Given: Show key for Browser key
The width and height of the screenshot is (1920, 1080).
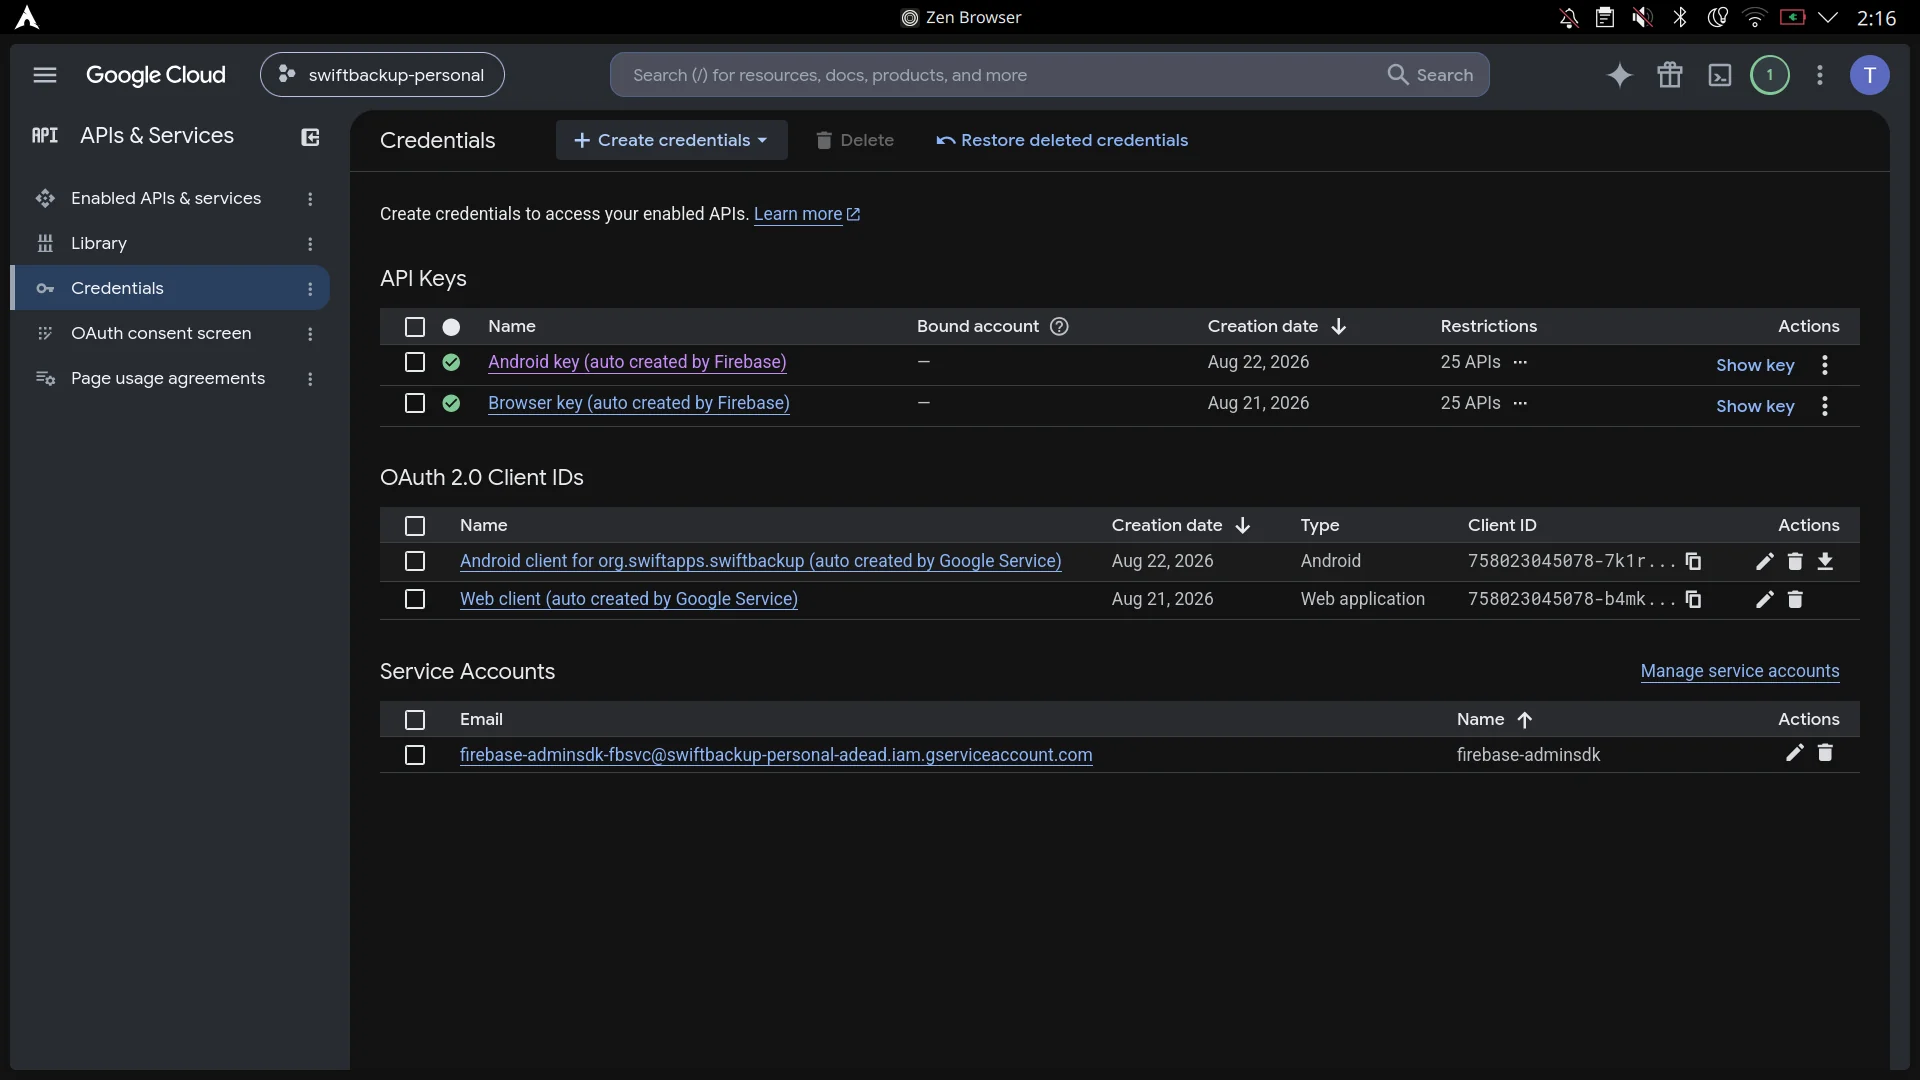Looking at the screenshot, I should coord(1755,406).
